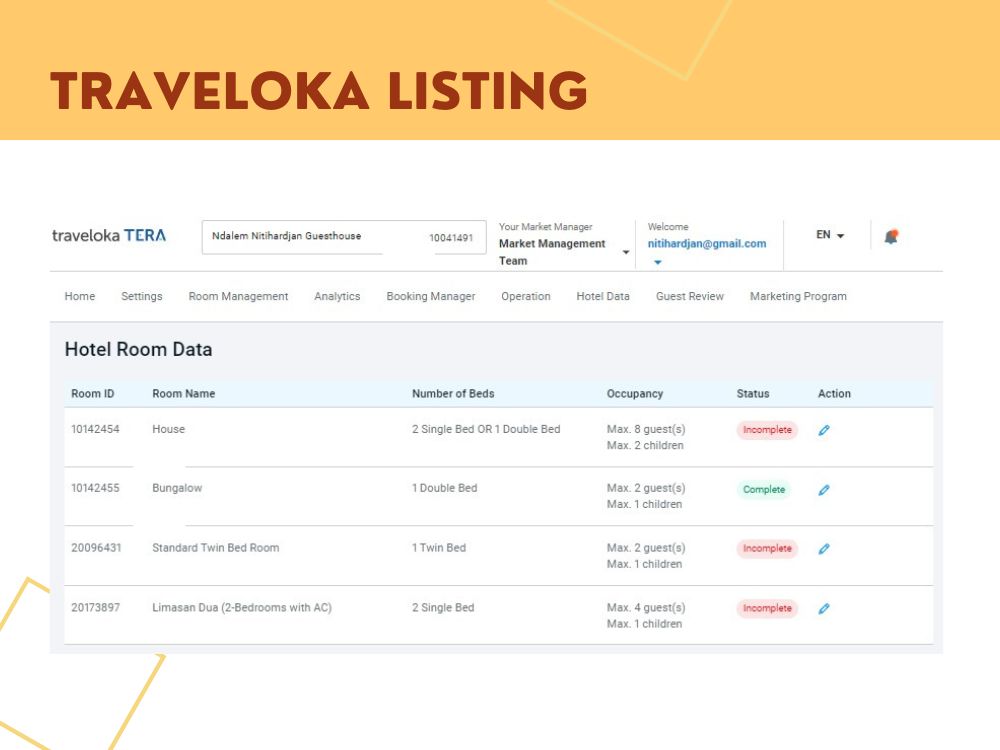Viewport: 1000px width, 750px height.
Task: Open the Marketing Program menu
Action: coord(798,296)
